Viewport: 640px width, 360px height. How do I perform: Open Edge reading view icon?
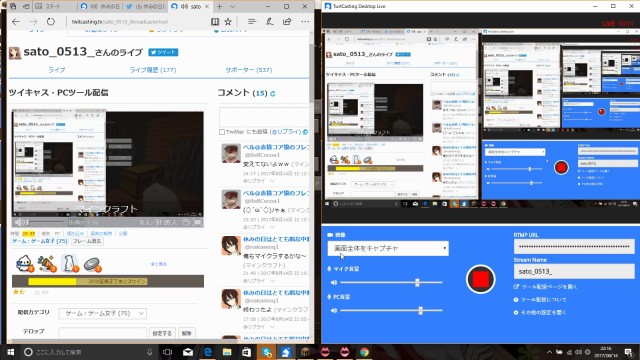point(215,22)
